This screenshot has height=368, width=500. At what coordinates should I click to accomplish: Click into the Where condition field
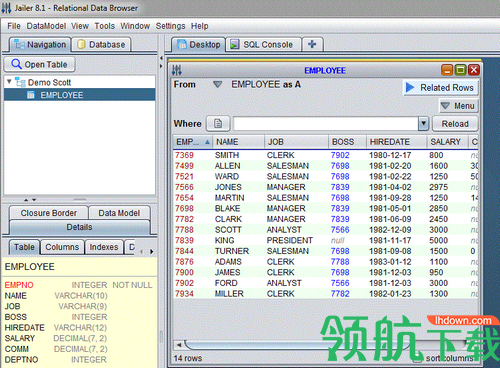[x=326, y=124]
